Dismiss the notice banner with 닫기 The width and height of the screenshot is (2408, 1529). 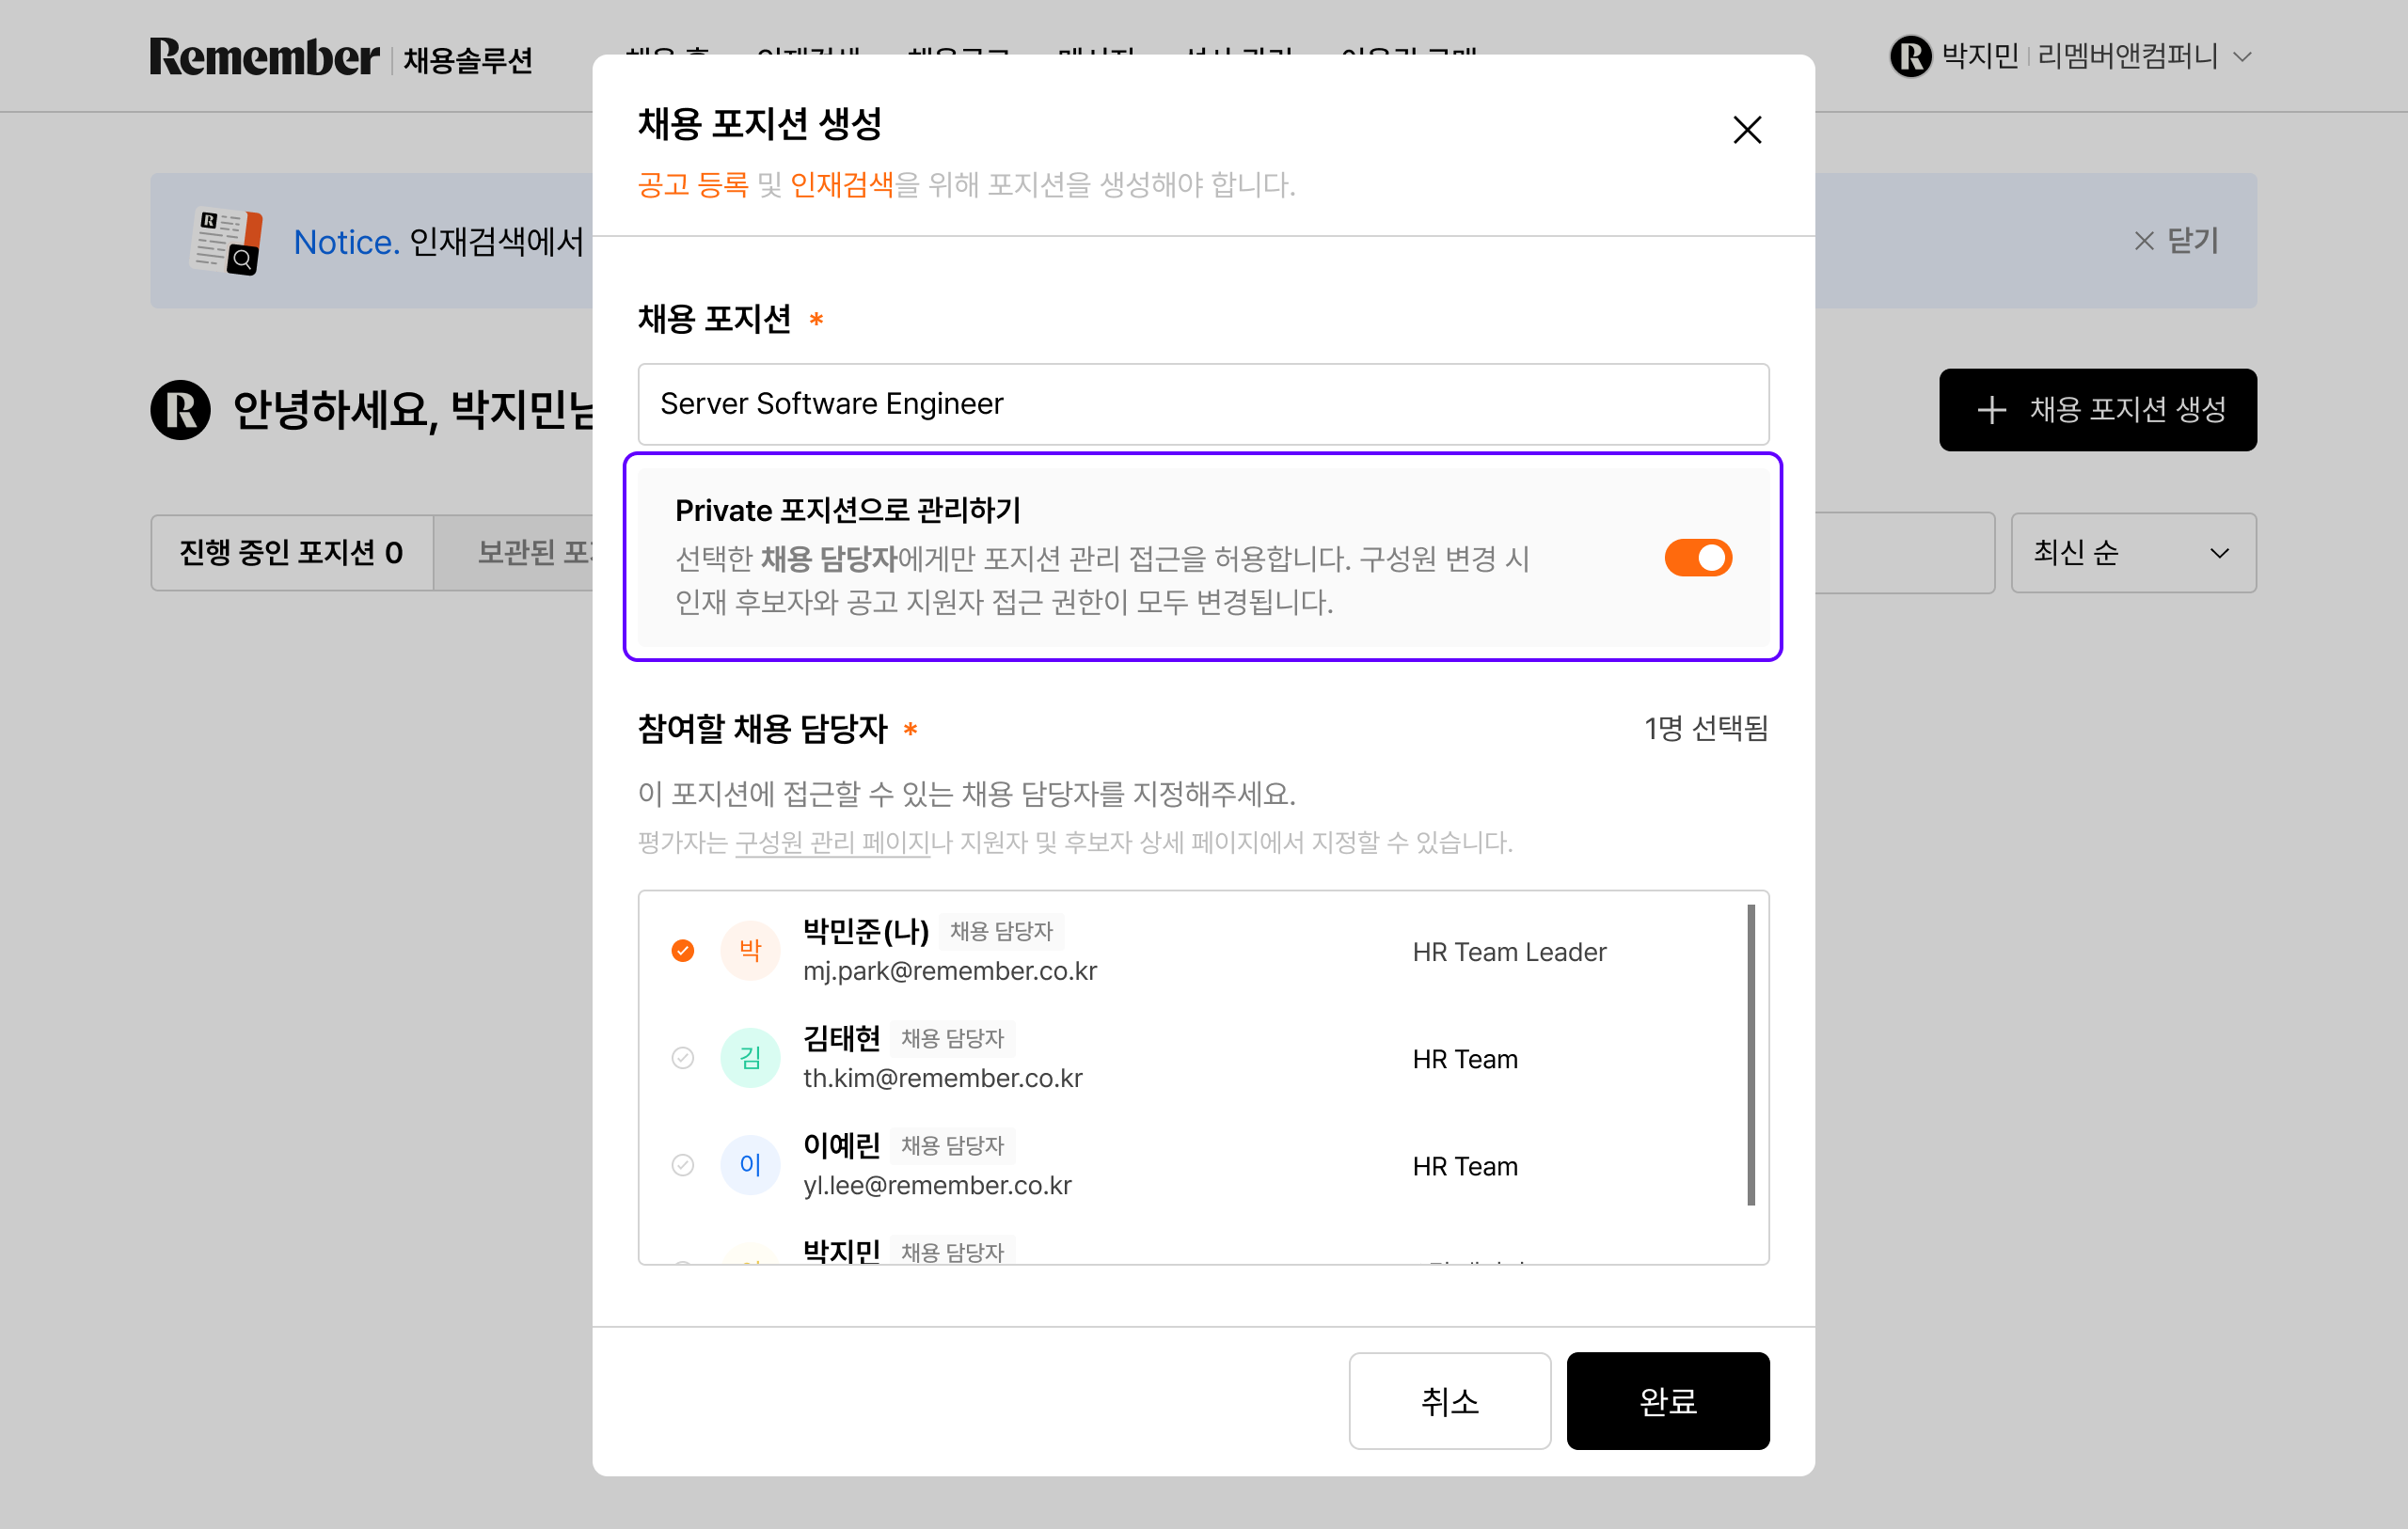2176,241
